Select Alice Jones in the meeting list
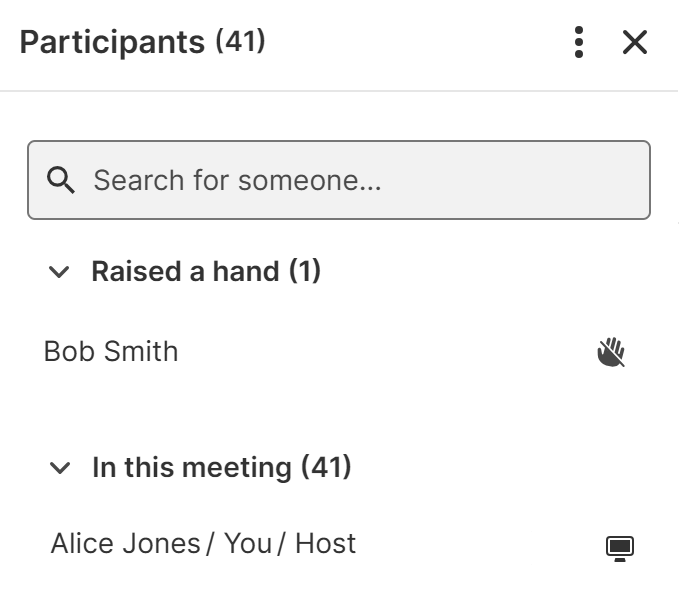 pyautogui.click(x=125, y=544)
